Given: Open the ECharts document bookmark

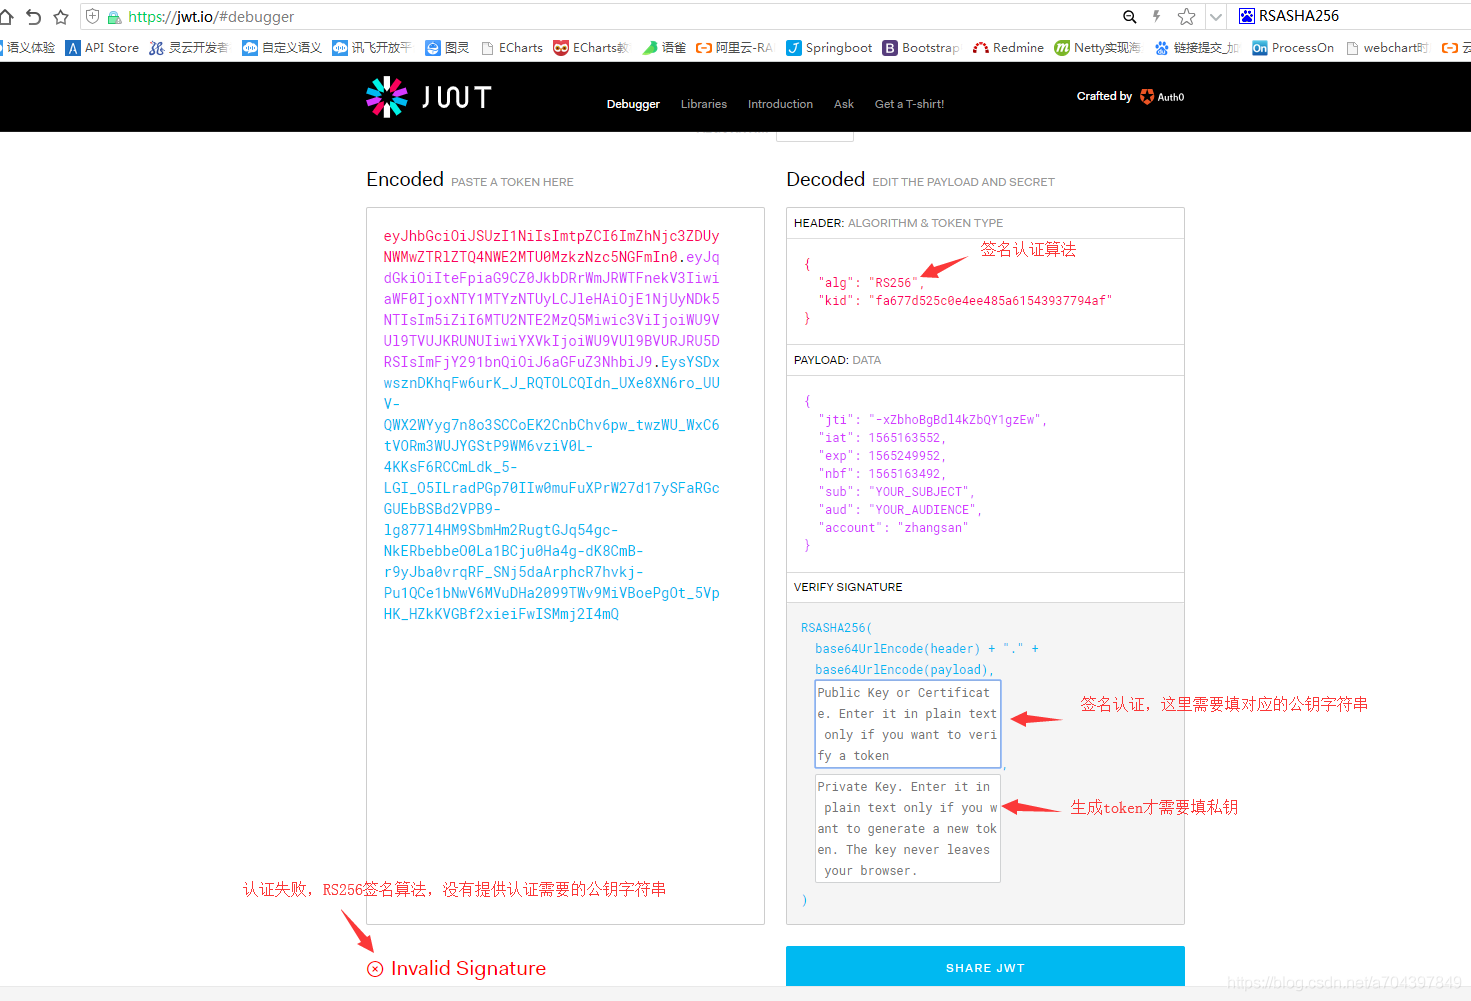Looking at the screenshot, I should tap(512, 48).
